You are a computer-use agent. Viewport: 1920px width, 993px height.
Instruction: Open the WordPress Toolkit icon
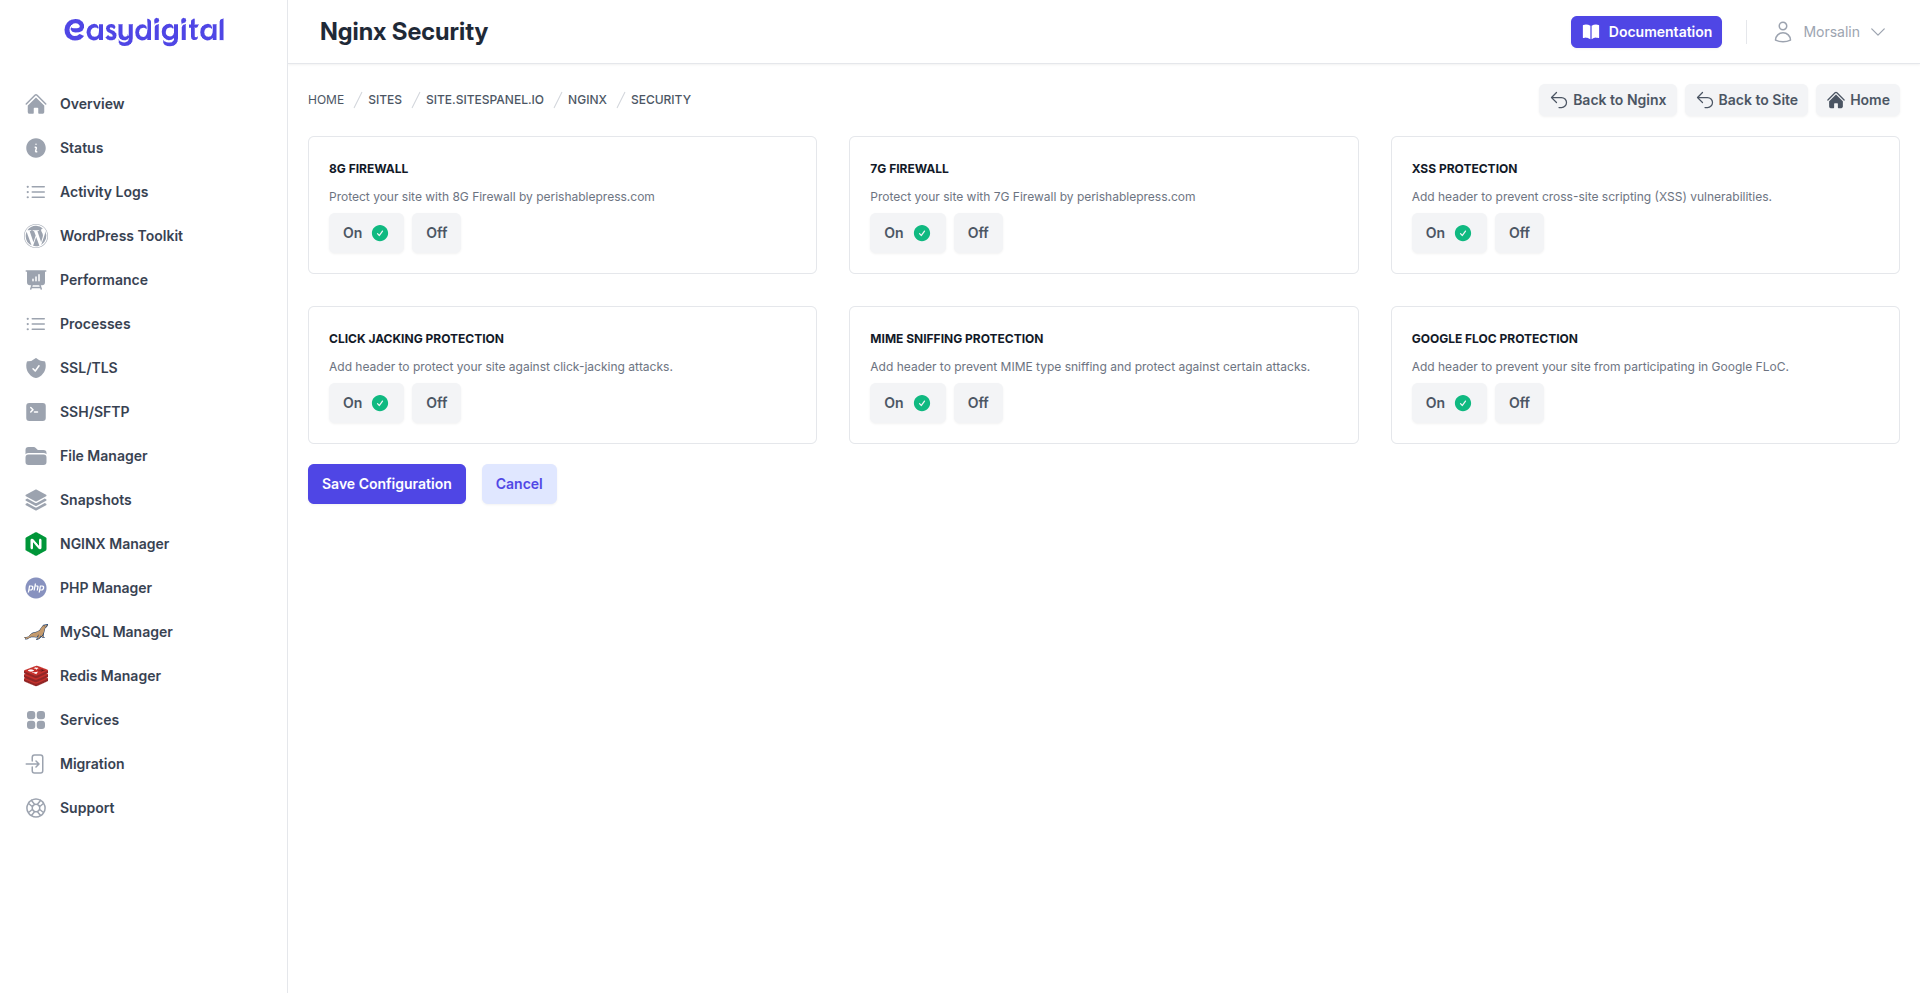point(35,235)
